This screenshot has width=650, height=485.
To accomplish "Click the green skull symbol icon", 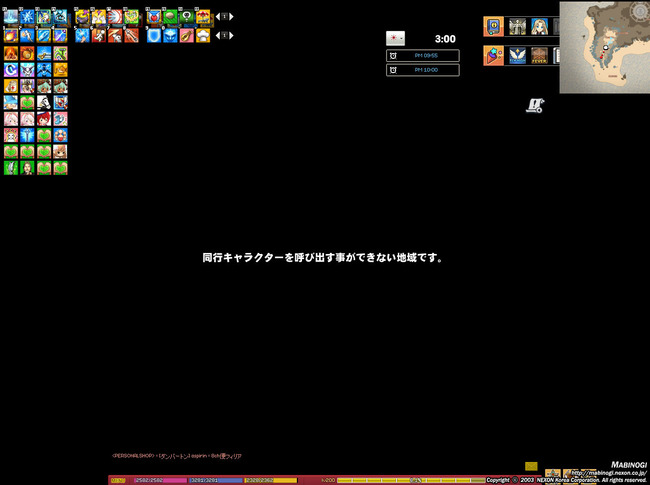I will coord(187,17).
